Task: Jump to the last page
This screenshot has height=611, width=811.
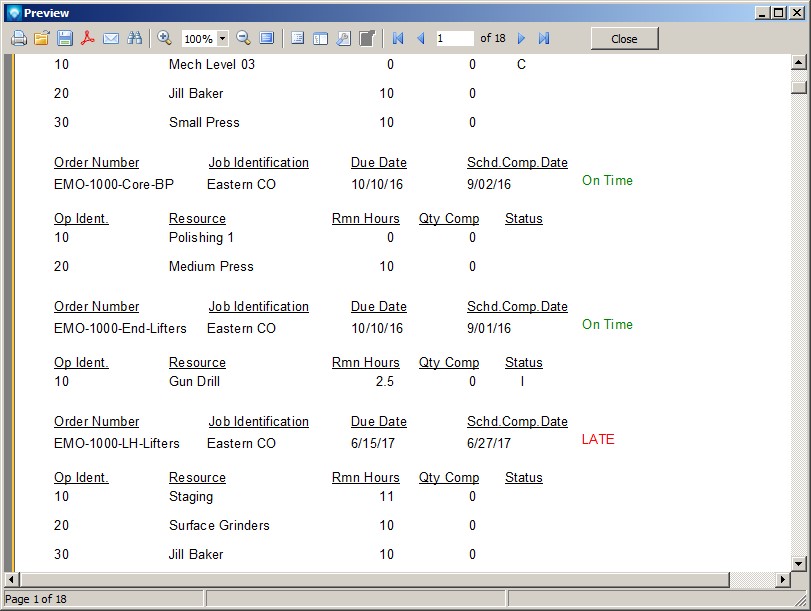Action: 544,38
